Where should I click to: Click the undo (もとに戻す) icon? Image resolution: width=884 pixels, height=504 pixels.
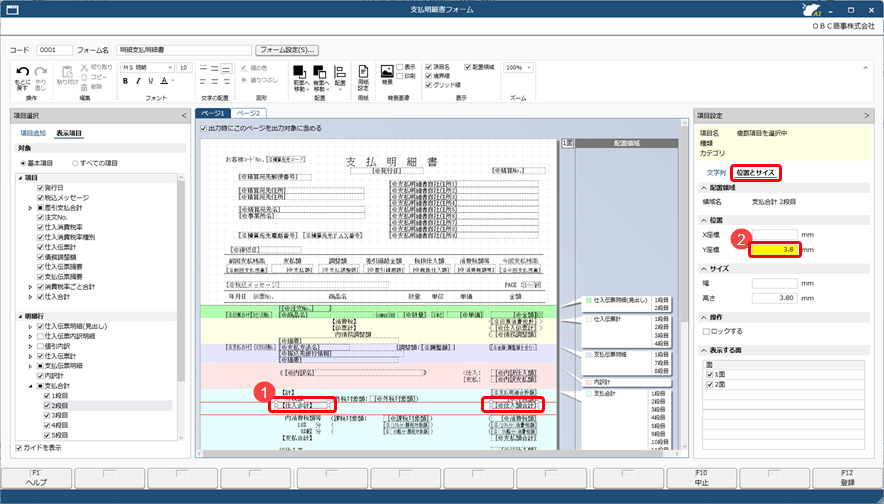(23, 72)
